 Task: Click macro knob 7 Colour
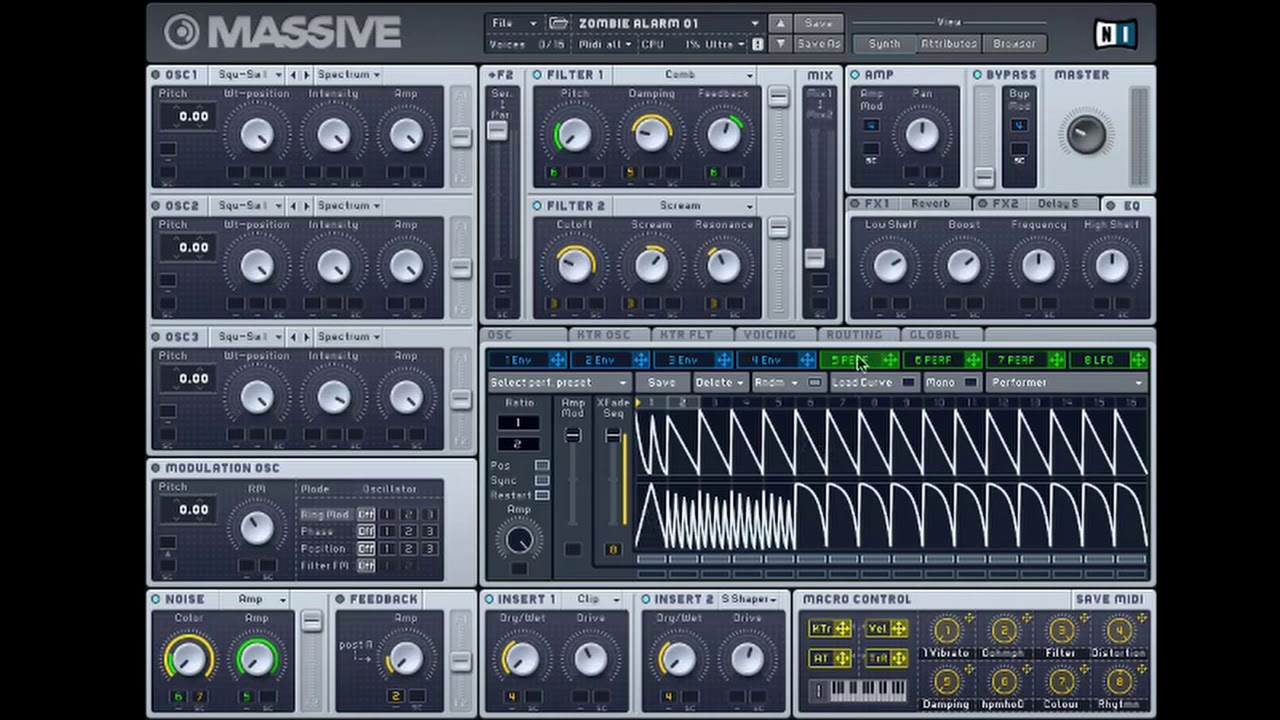pyautogui.click(x=1061, y=682)
